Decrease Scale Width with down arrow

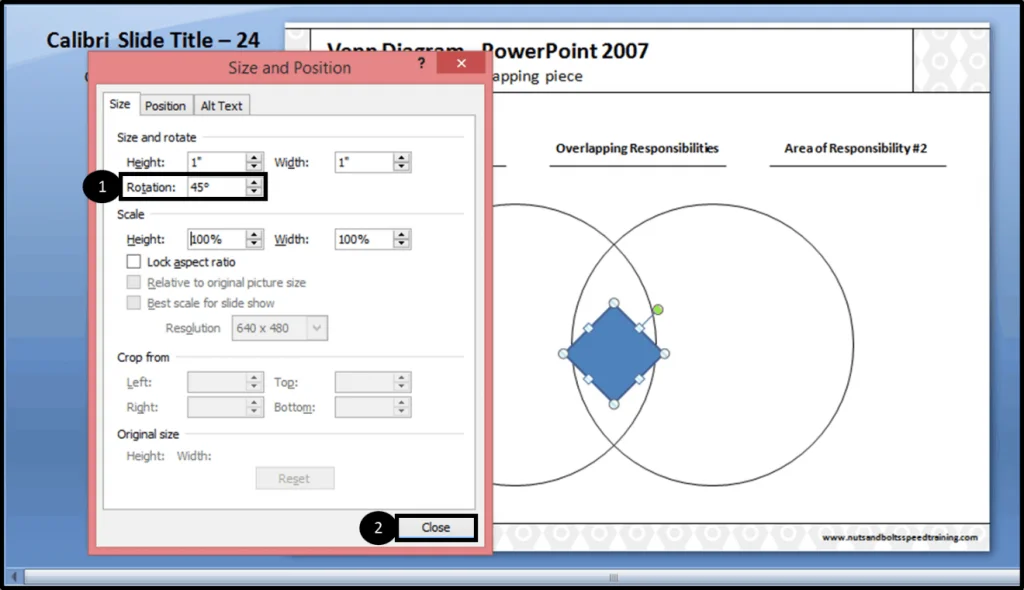coord(402,244)
